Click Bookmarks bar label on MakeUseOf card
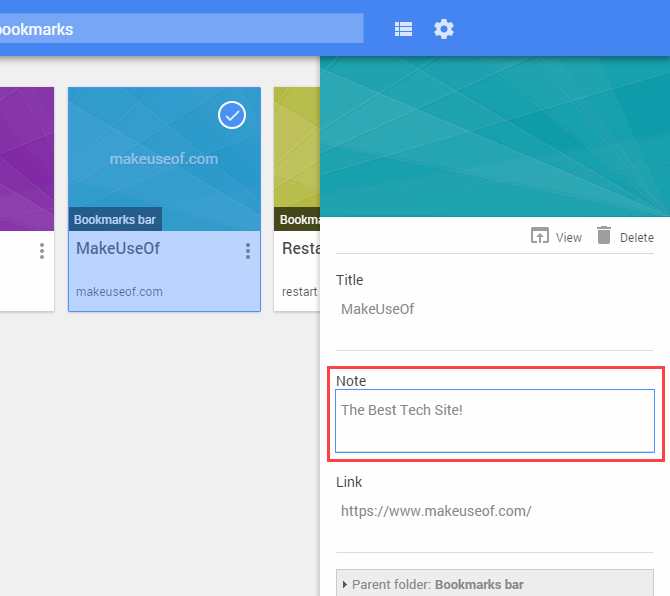Viewport: 670px width, 596px height. point(115,219)
